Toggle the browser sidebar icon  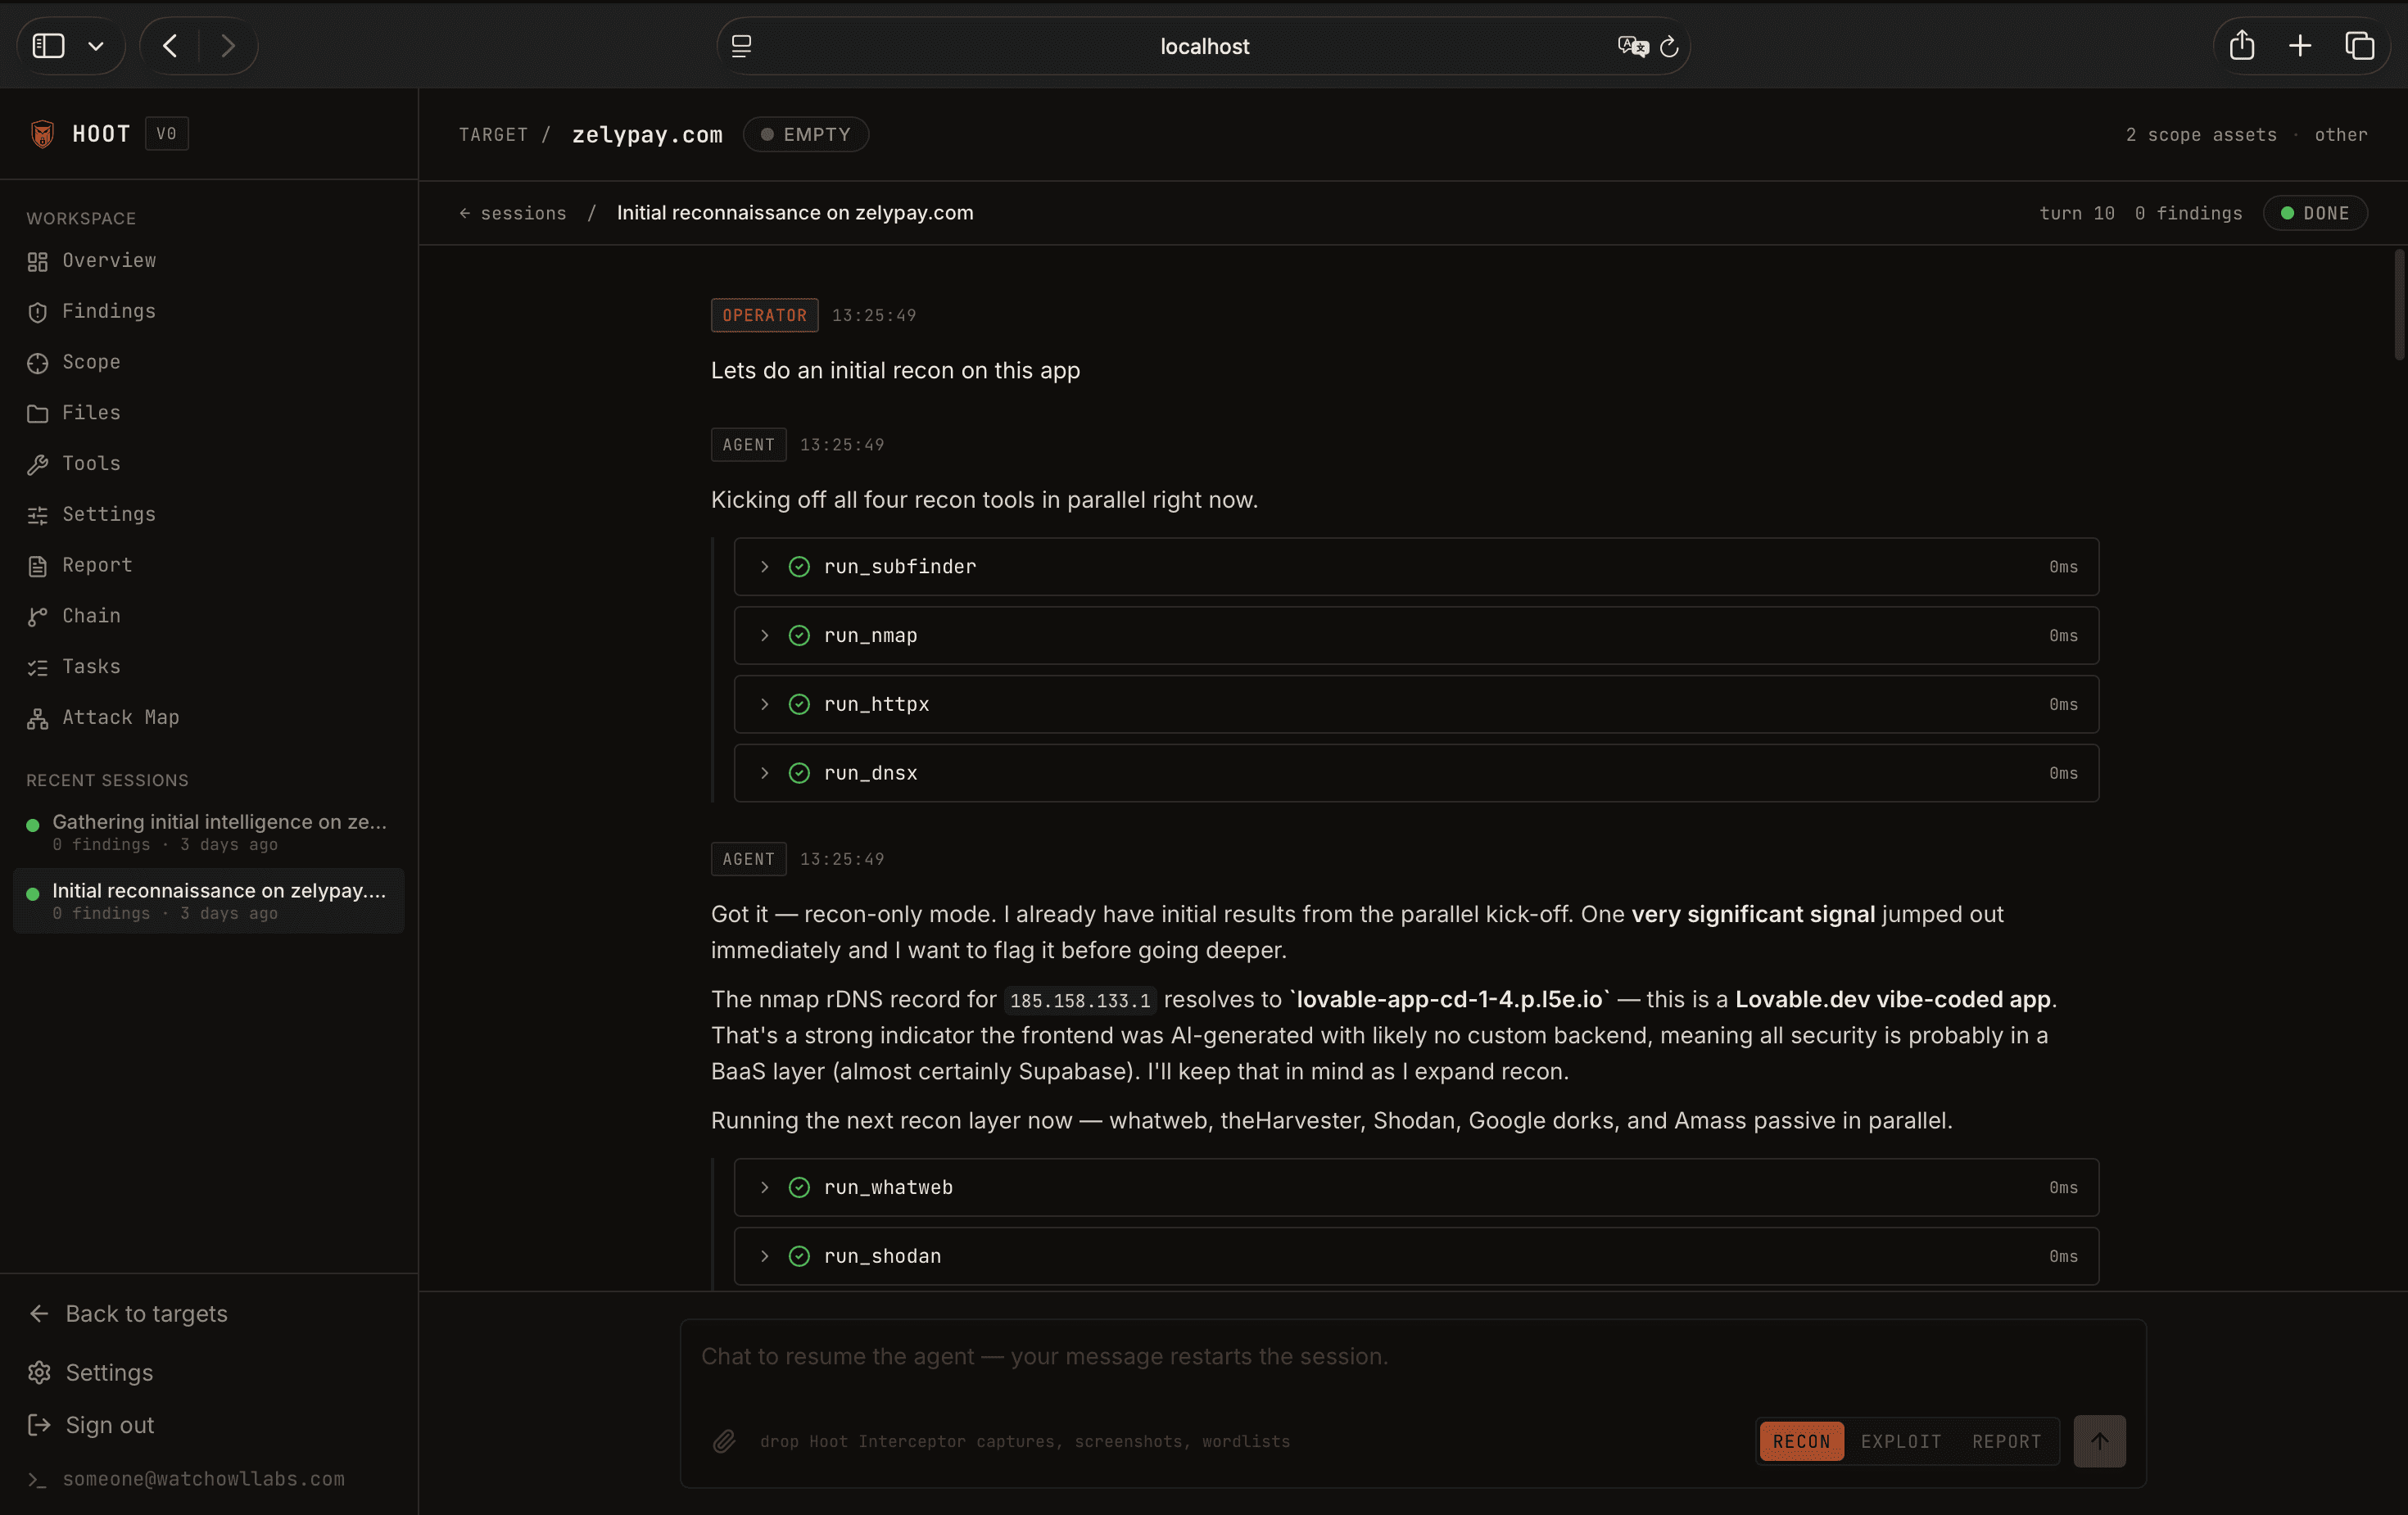tap(48, 46)
